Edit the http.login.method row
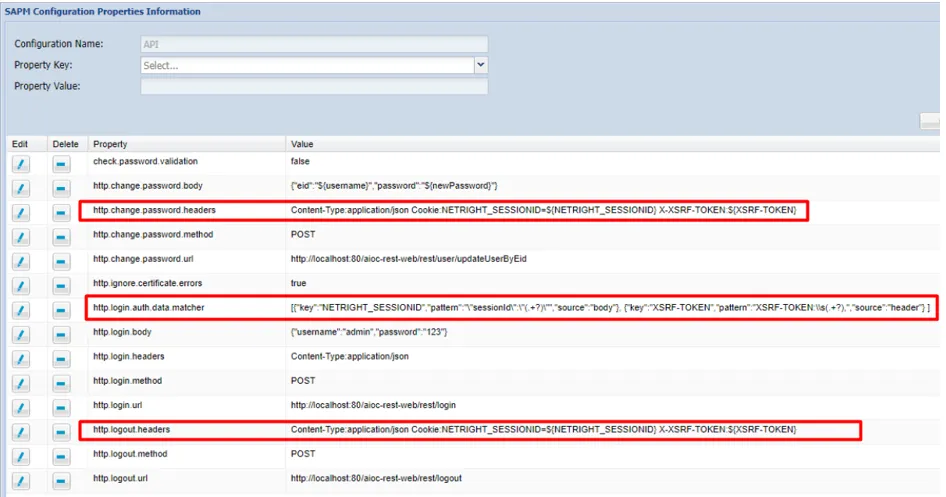The height and width of the screenshot is (497, 946). (x=21, y=384)
